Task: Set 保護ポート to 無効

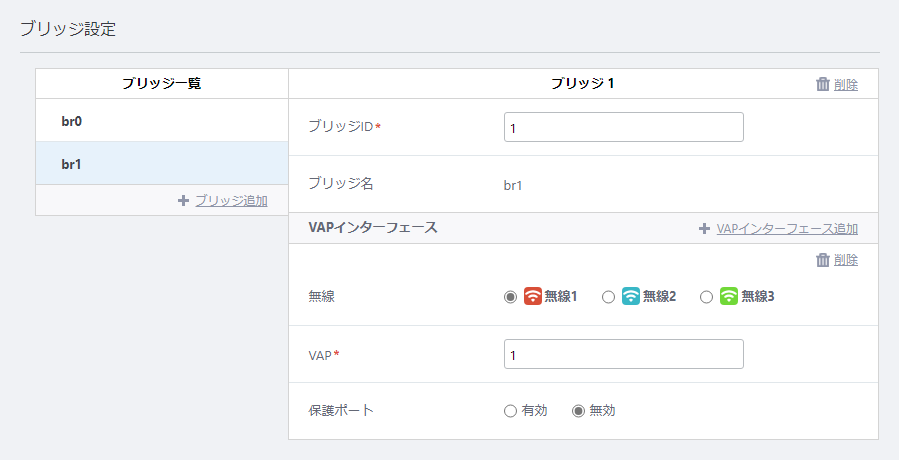Action: click(x=578, y=411)
